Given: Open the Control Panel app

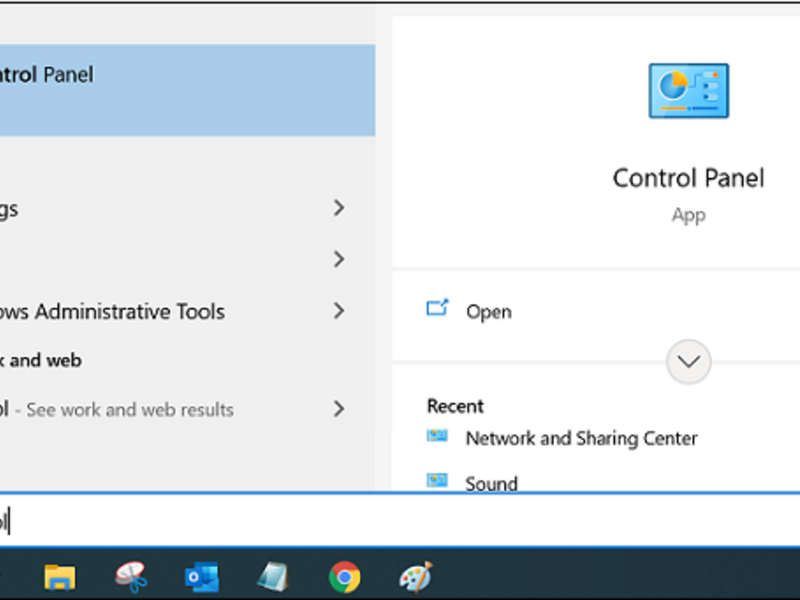Looking at the screenshot, I should (488, 312).
